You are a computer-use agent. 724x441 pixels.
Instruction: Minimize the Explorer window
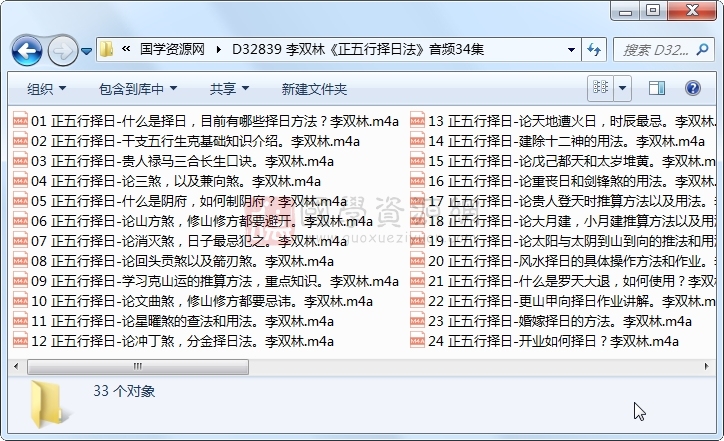coord(625,11)
